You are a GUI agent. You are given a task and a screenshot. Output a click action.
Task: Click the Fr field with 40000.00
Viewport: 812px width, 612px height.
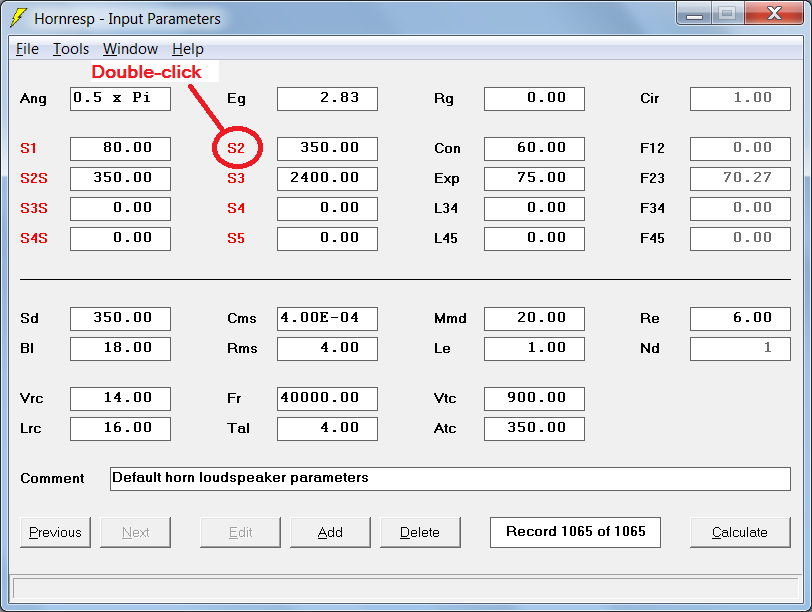[x=327, y=399]
